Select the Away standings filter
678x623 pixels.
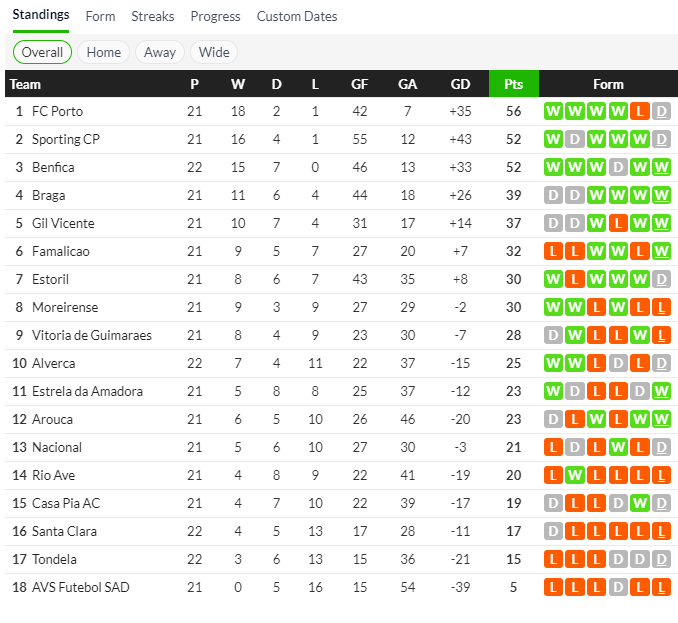(160, 52)
